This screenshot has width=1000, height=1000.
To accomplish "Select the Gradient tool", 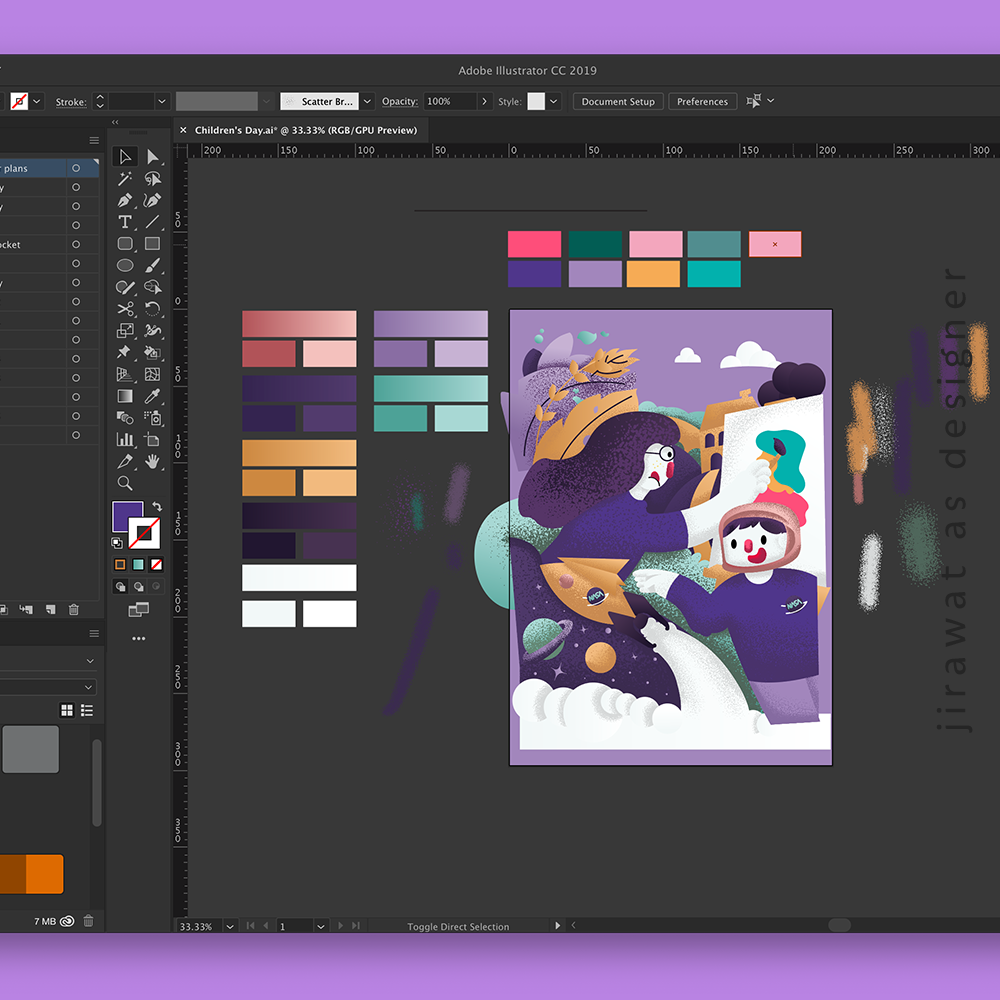I will 125,396.
